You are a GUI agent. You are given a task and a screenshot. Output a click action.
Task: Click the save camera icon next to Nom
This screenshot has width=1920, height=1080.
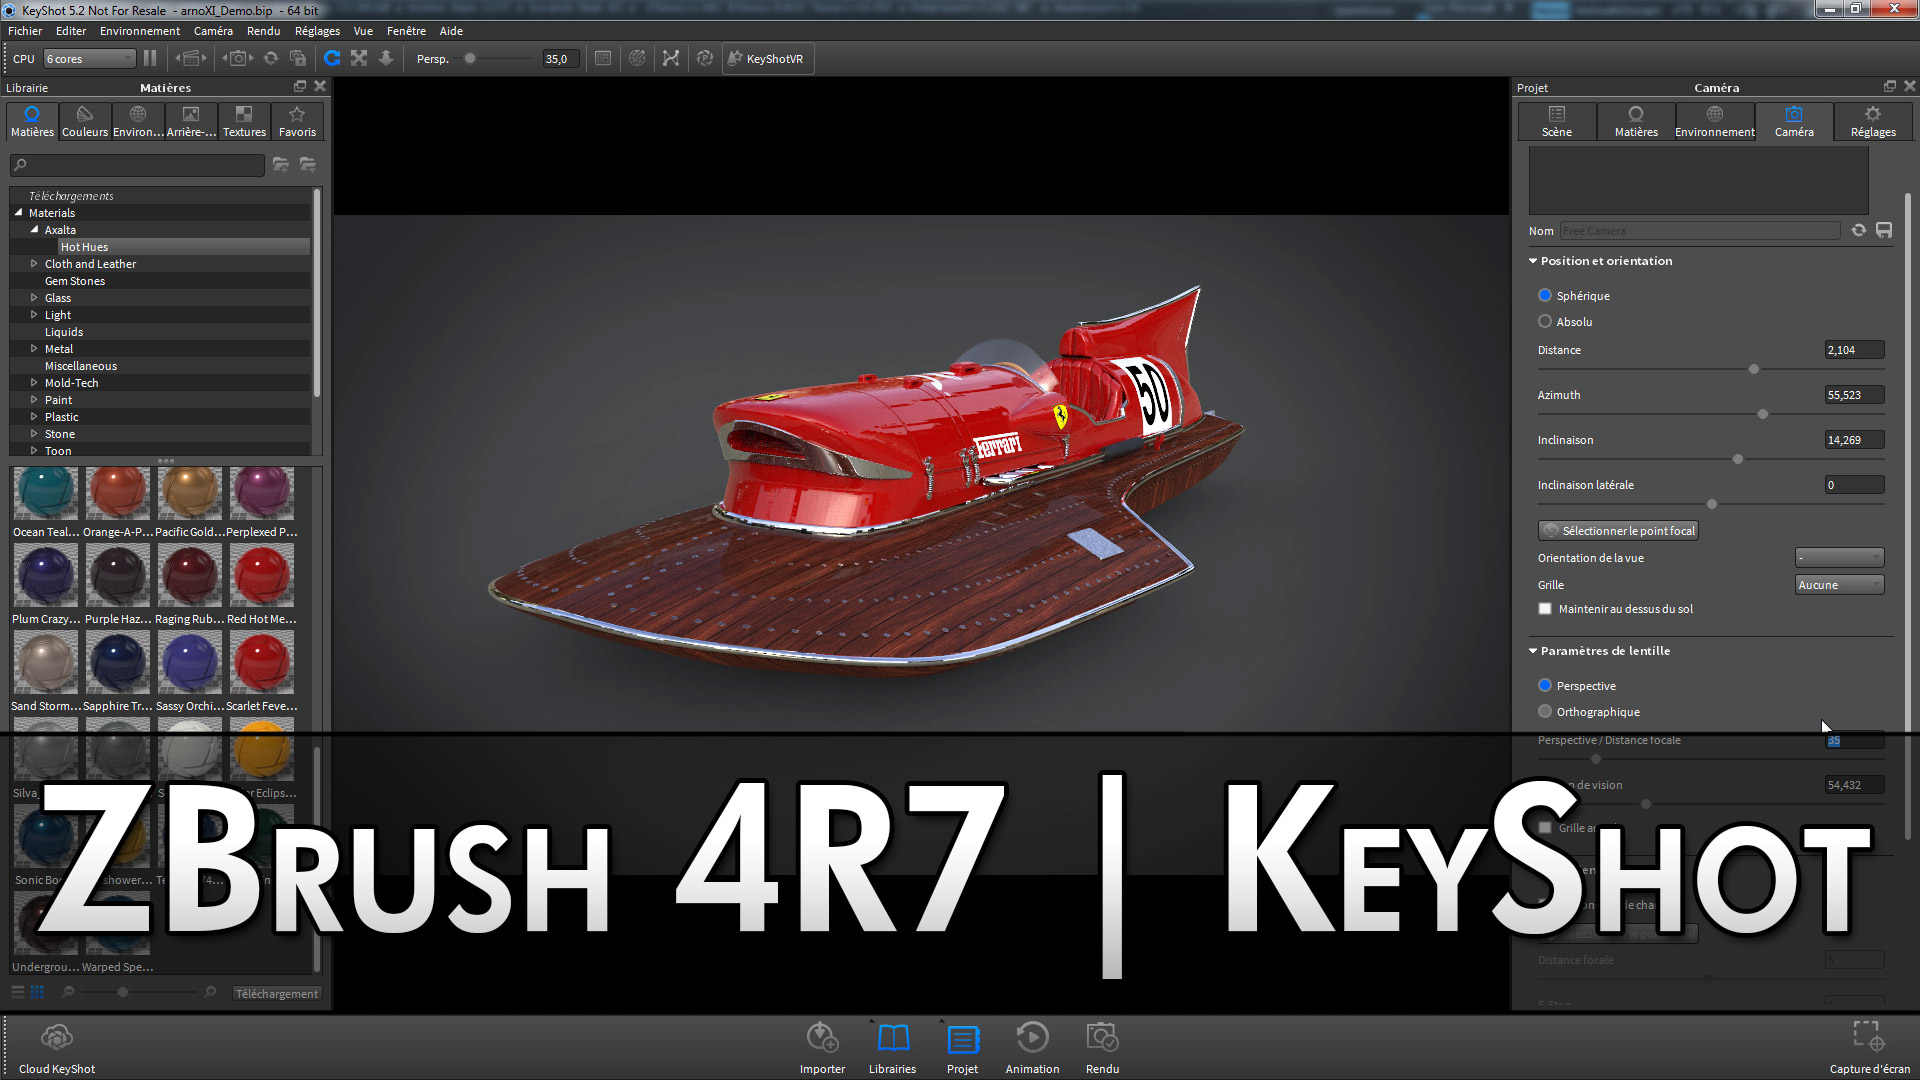tap(1884, 230)
